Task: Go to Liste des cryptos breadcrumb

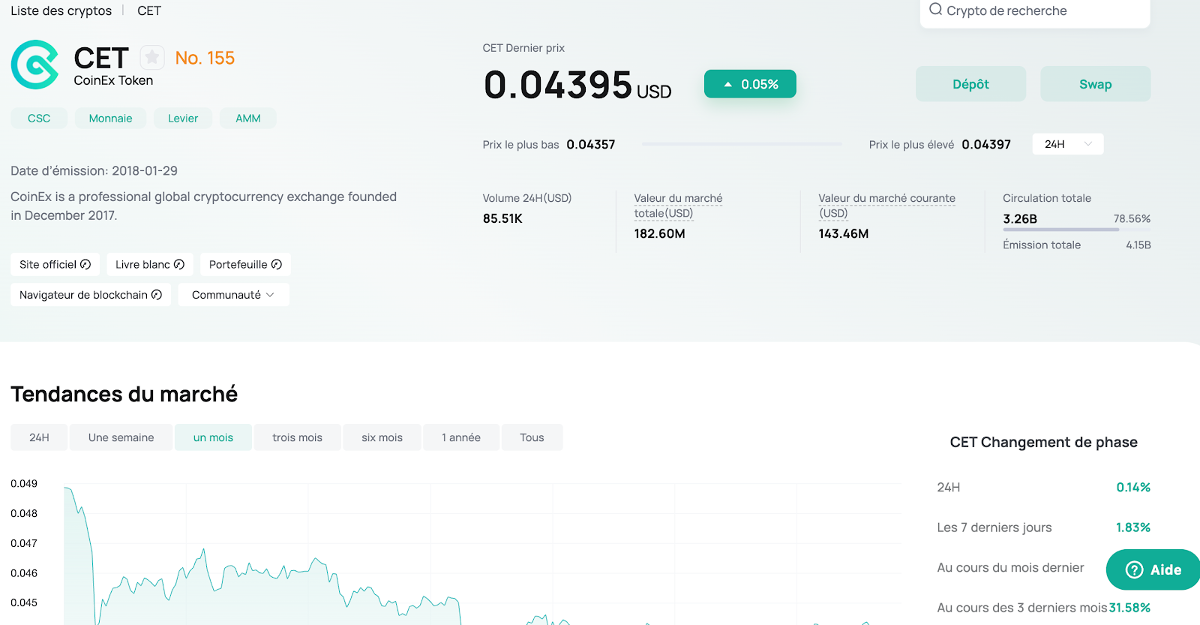Action: [61, 11]
